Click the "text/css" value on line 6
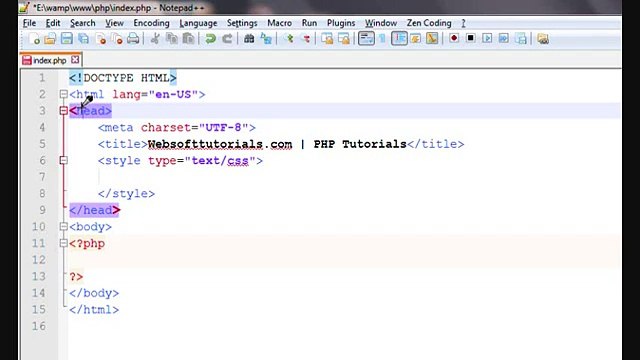 click(220, 160)
